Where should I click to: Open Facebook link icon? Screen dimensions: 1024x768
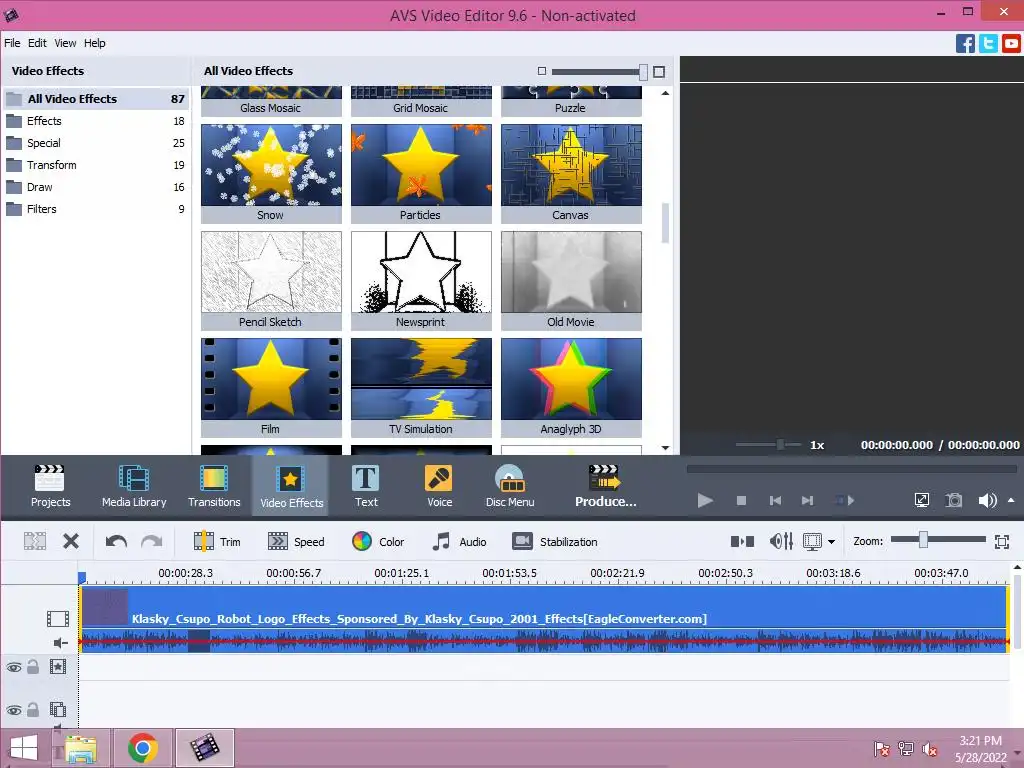[x=965, y=44]
